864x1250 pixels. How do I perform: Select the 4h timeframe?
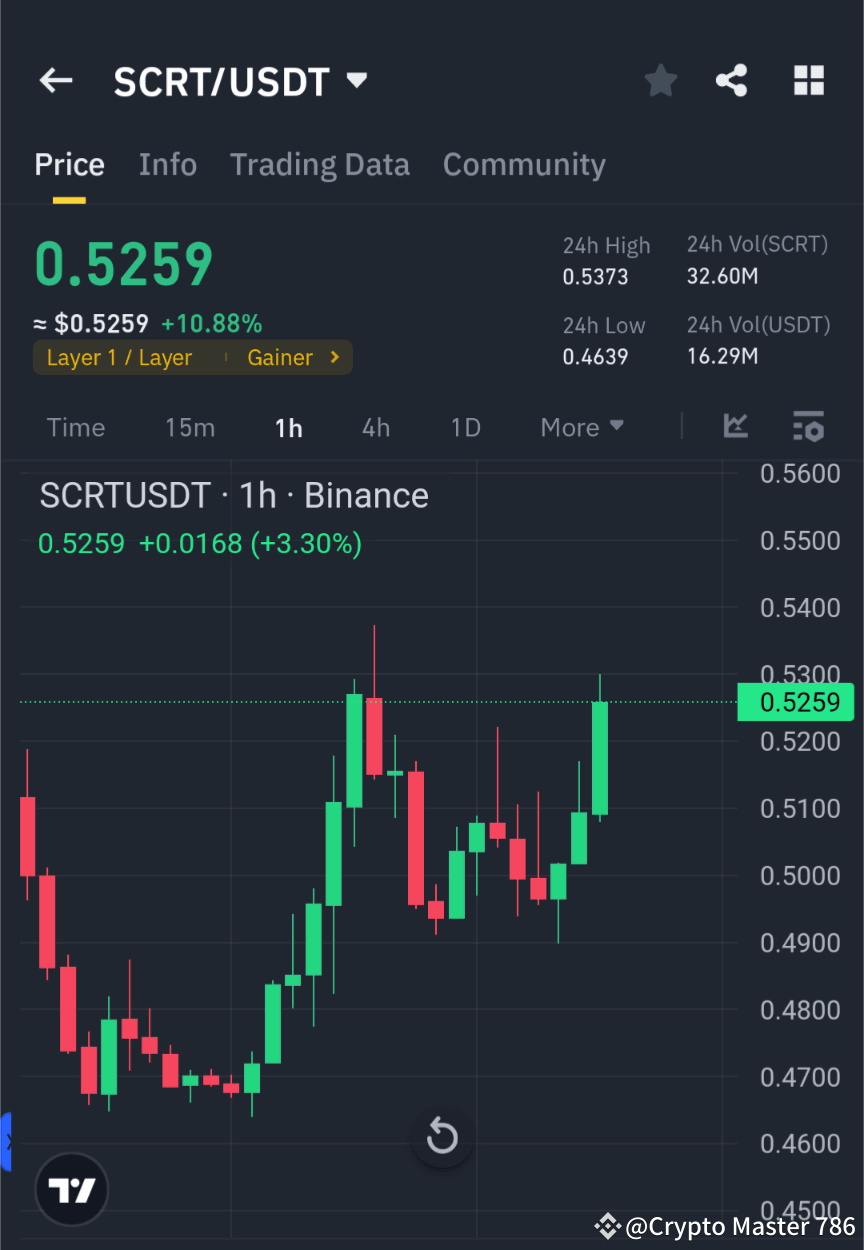point(375,427)
